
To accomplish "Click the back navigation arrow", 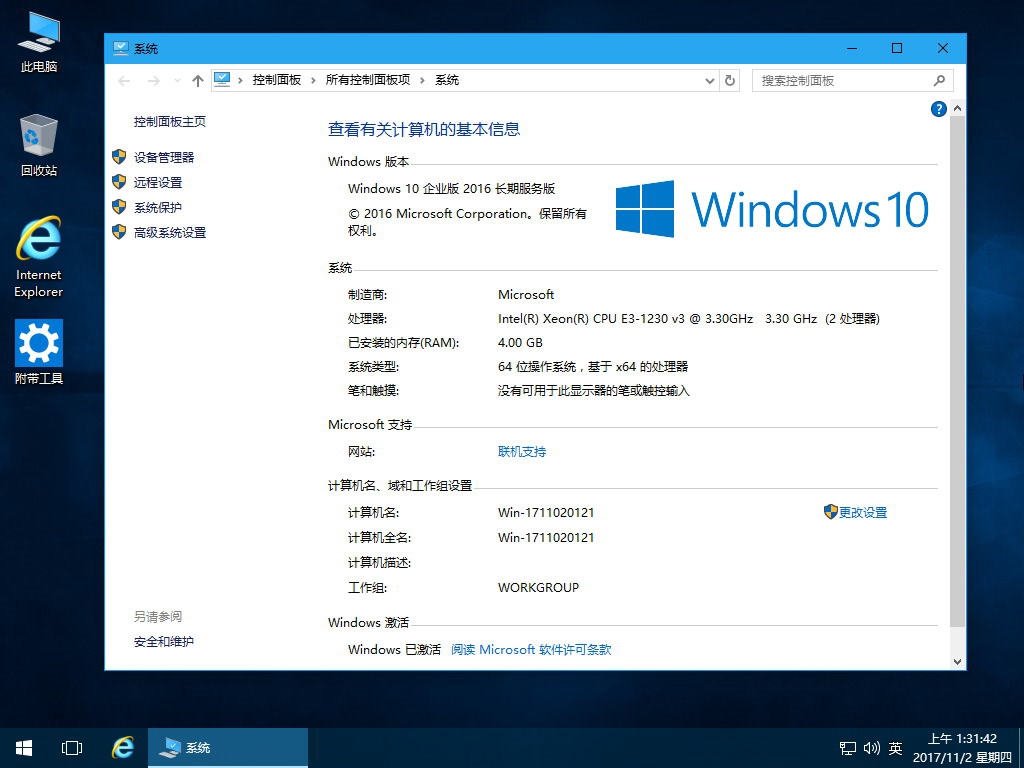I will tap(124, 81).
